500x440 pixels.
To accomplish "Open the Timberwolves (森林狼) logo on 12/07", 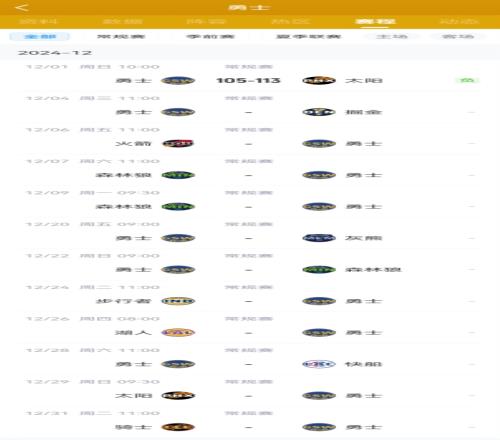I will click(x=178, y=175).
